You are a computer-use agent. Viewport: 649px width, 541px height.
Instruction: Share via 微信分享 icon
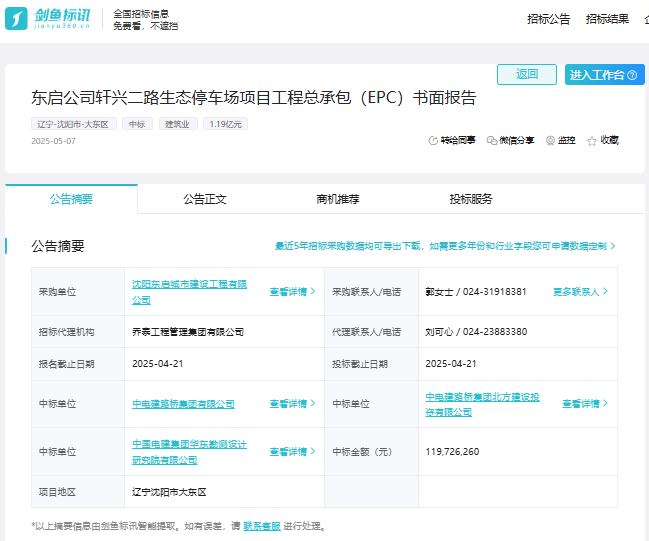492,141
